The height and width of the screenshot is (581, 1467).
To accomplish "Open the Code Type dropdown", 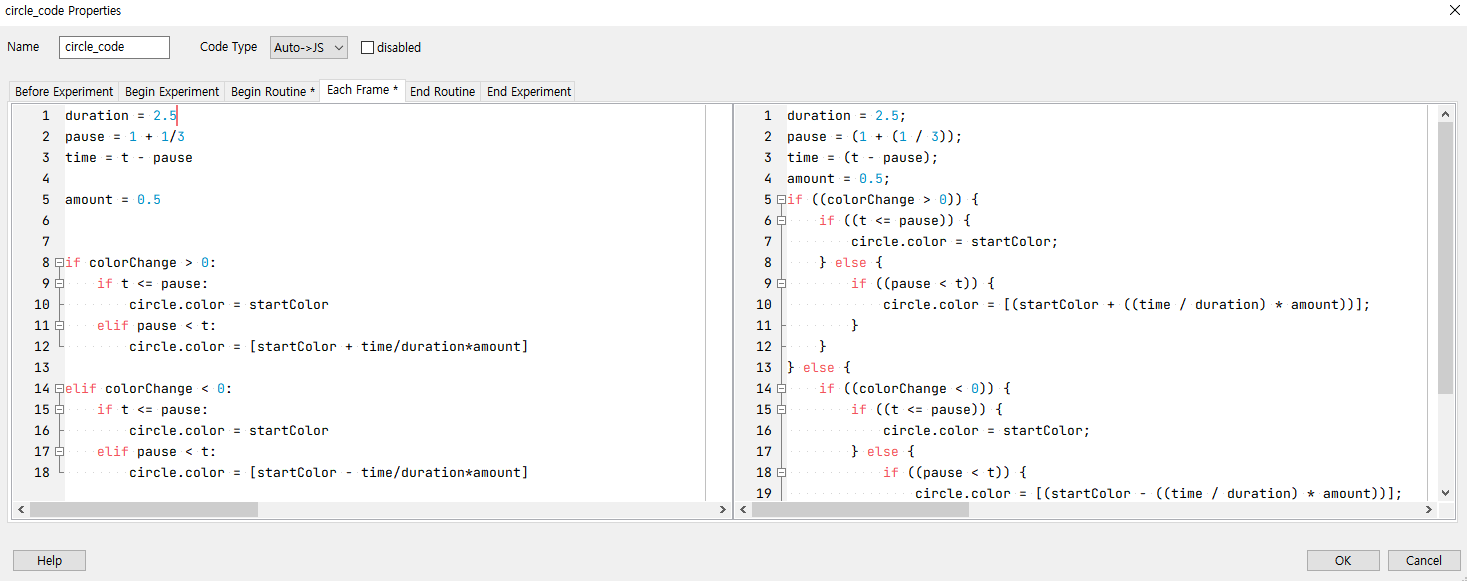I will coord(308,46).
